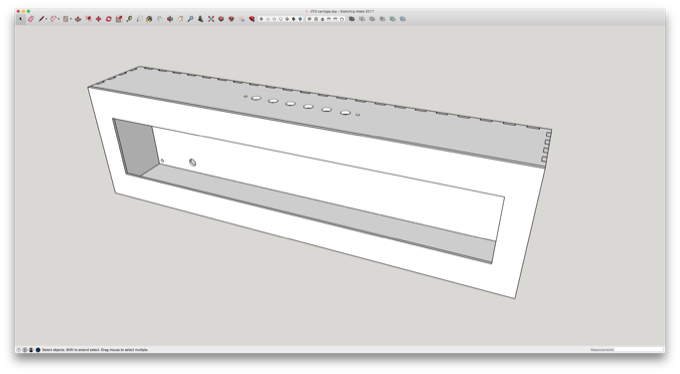
Task: Click the Zoom Extents tool
Action: (x=211, y=19)
